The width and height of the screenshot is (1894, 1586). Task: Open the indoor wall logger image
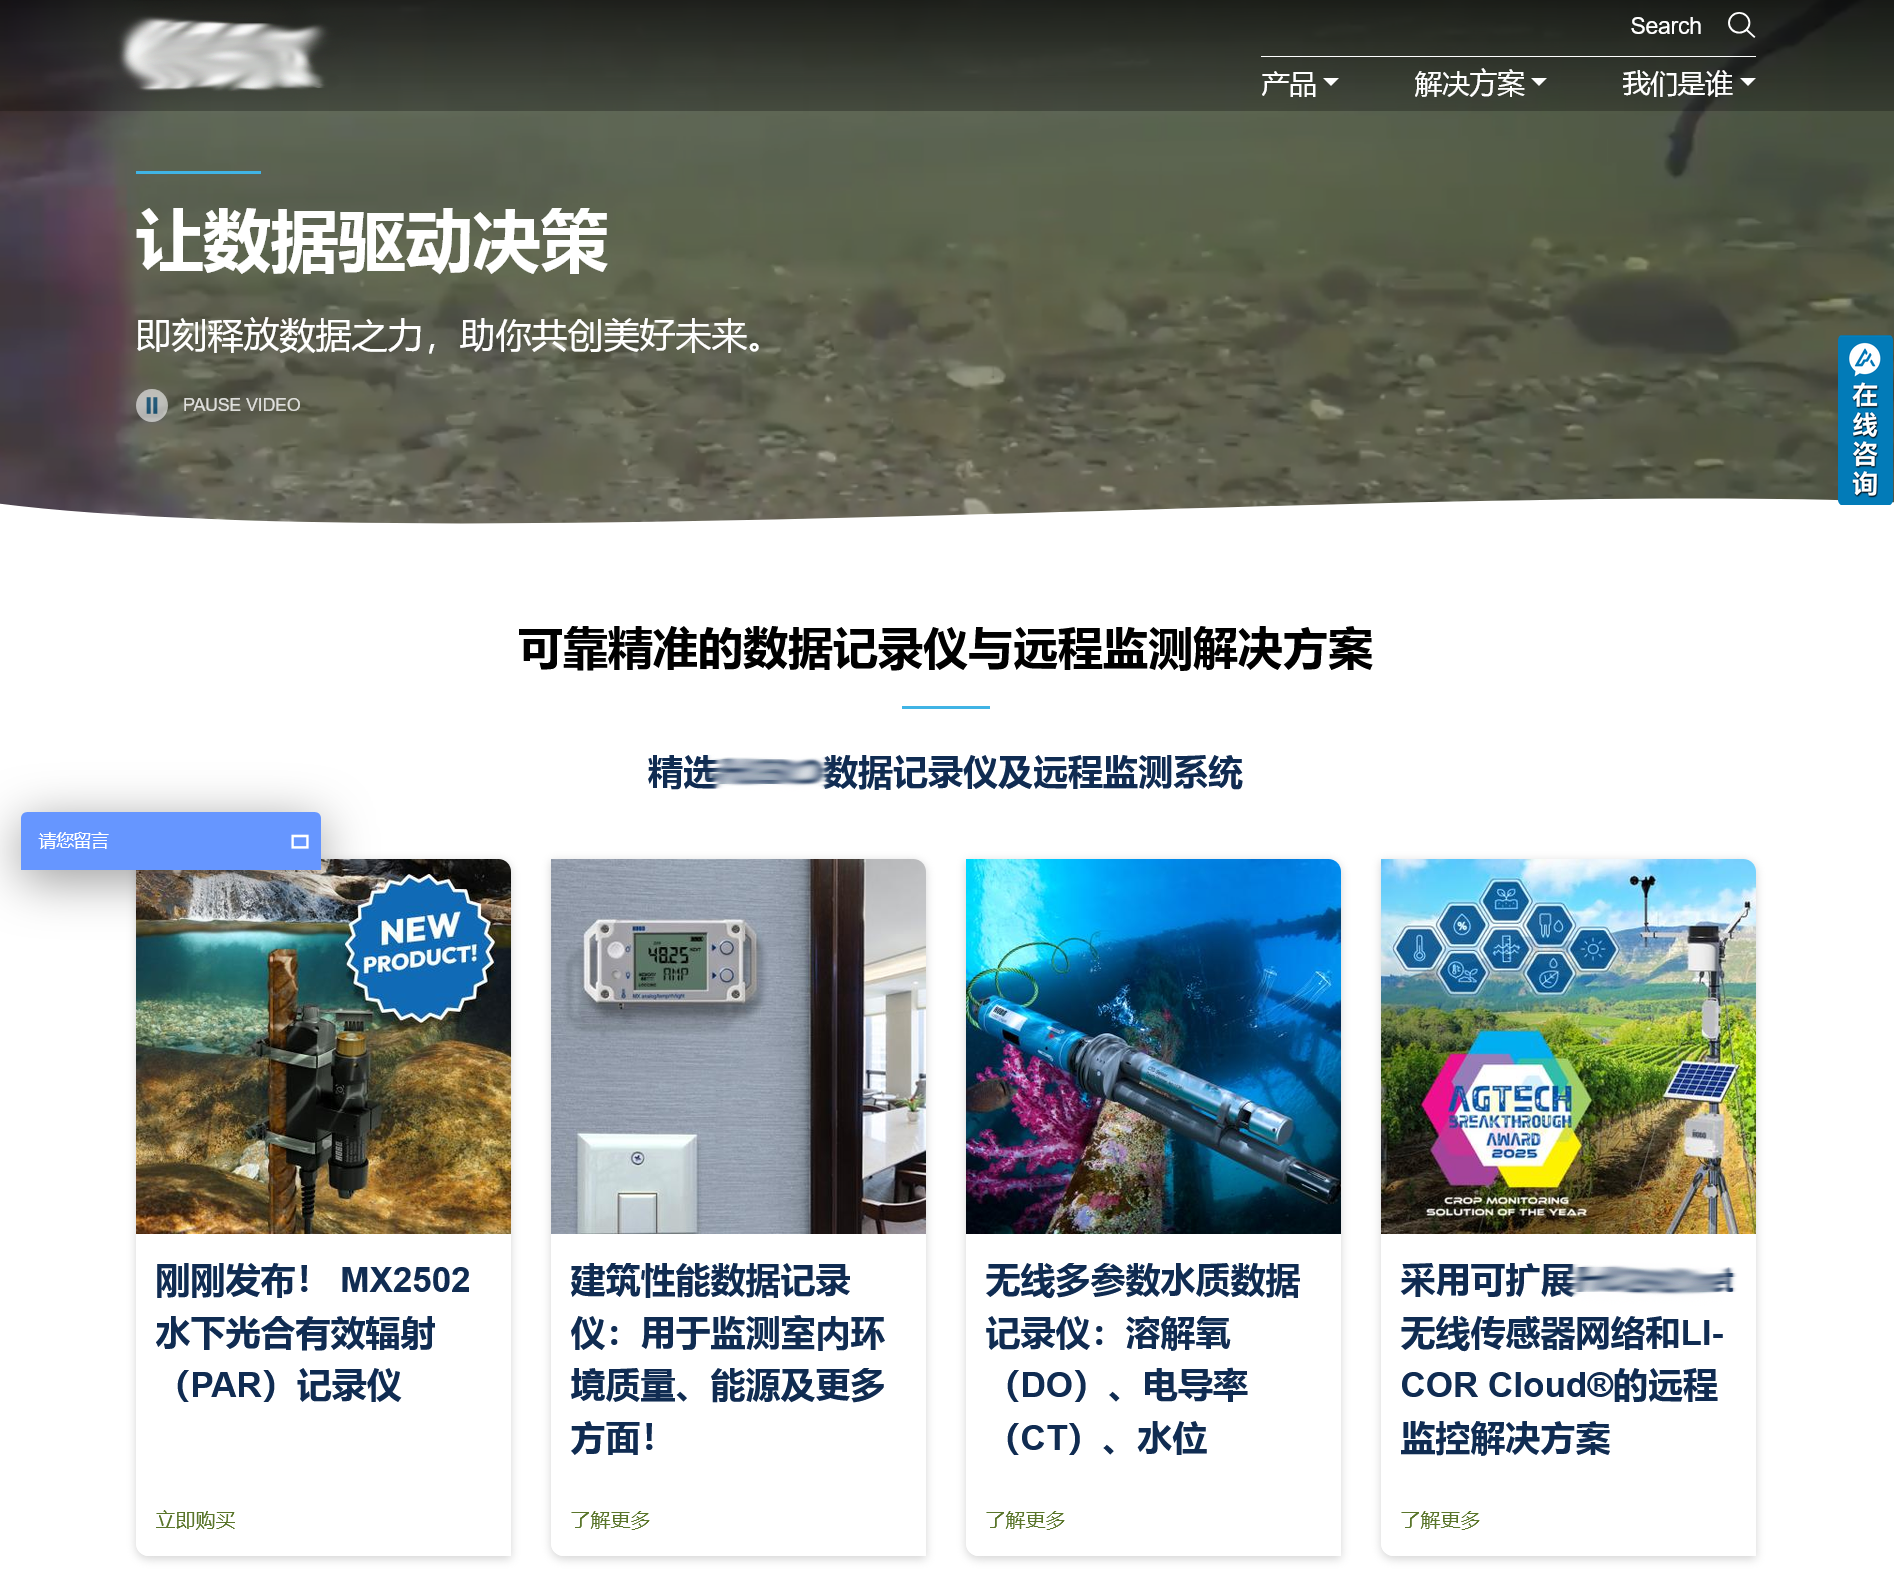coord(738,1046)
